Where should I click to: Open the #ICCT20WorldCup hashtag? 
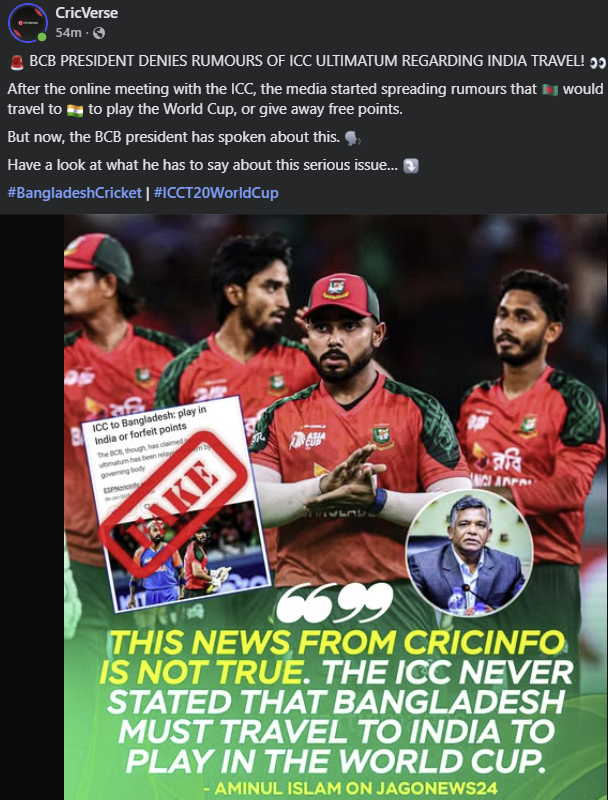[216, 193]
